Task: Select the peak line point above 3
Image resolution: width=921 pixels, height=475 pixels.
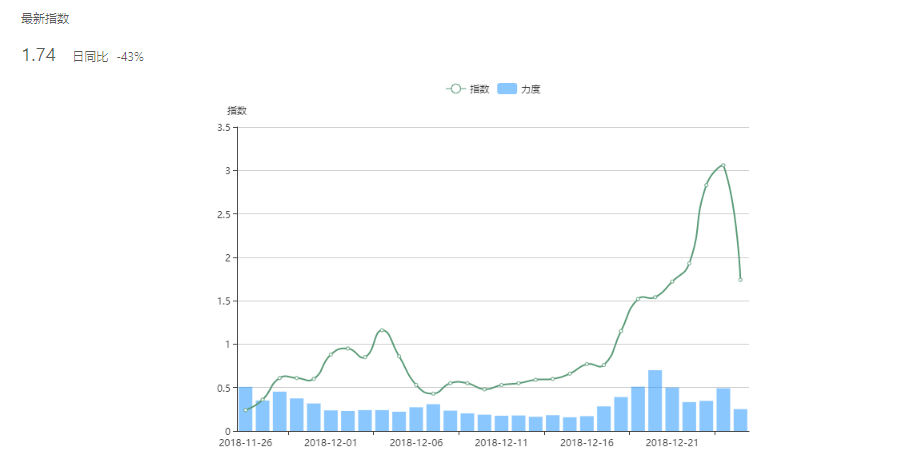Action: [723, 165]
